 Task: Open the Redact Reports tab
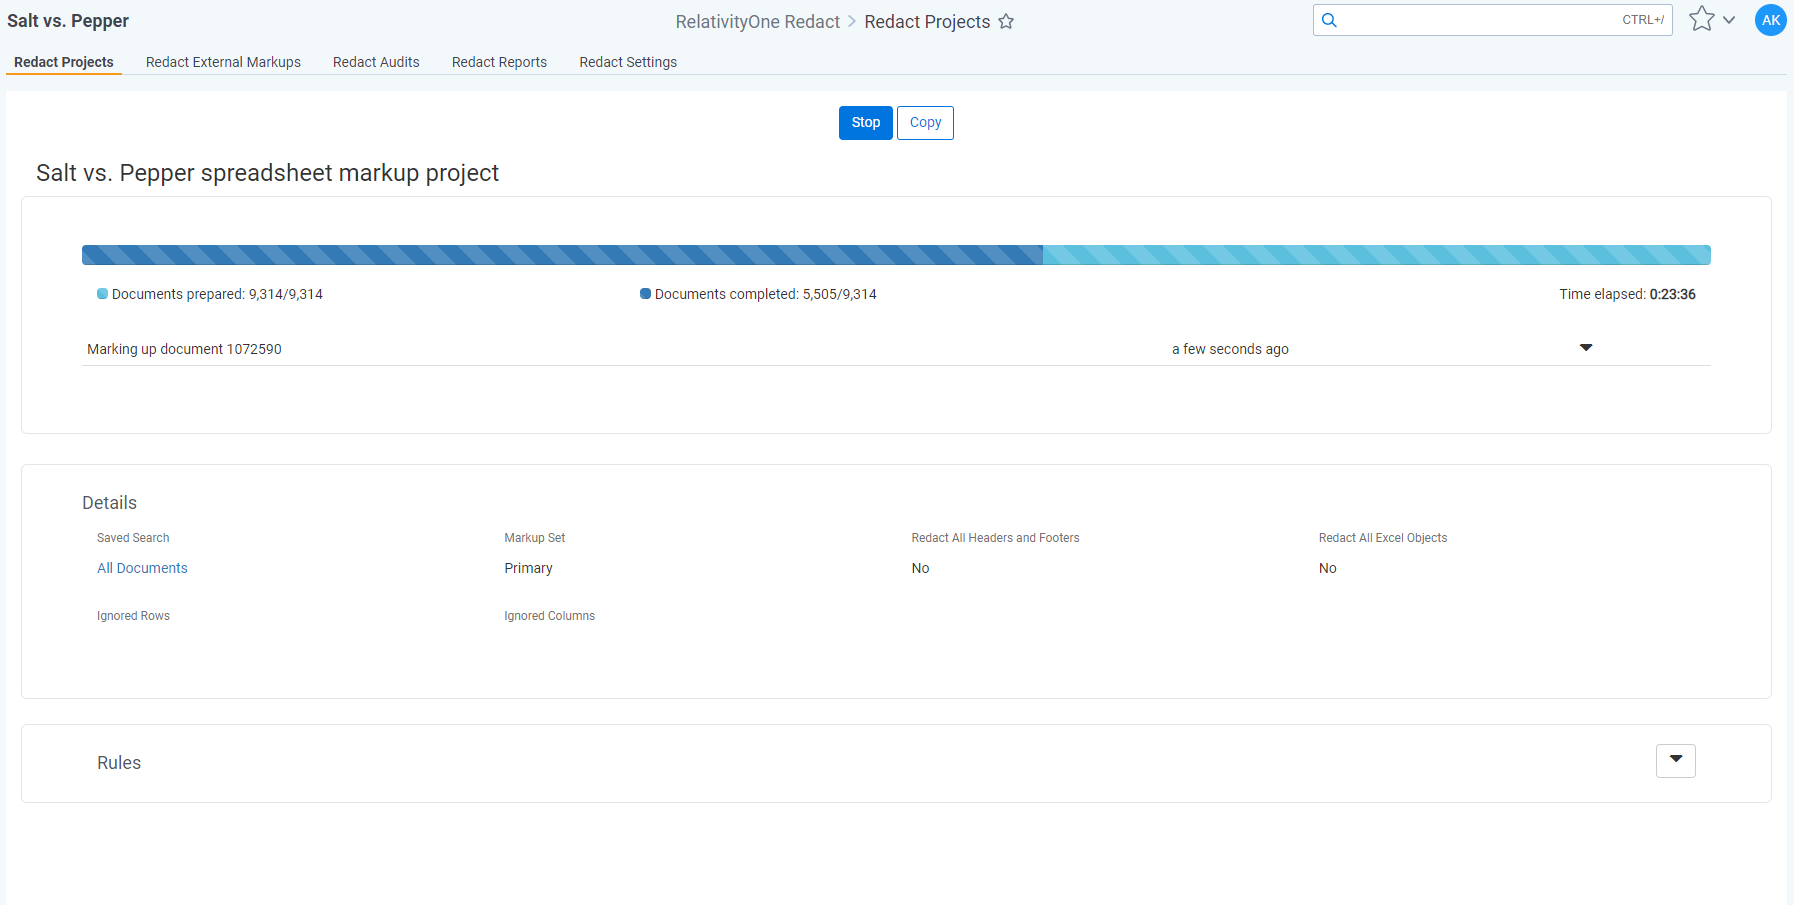pos(499,62)
